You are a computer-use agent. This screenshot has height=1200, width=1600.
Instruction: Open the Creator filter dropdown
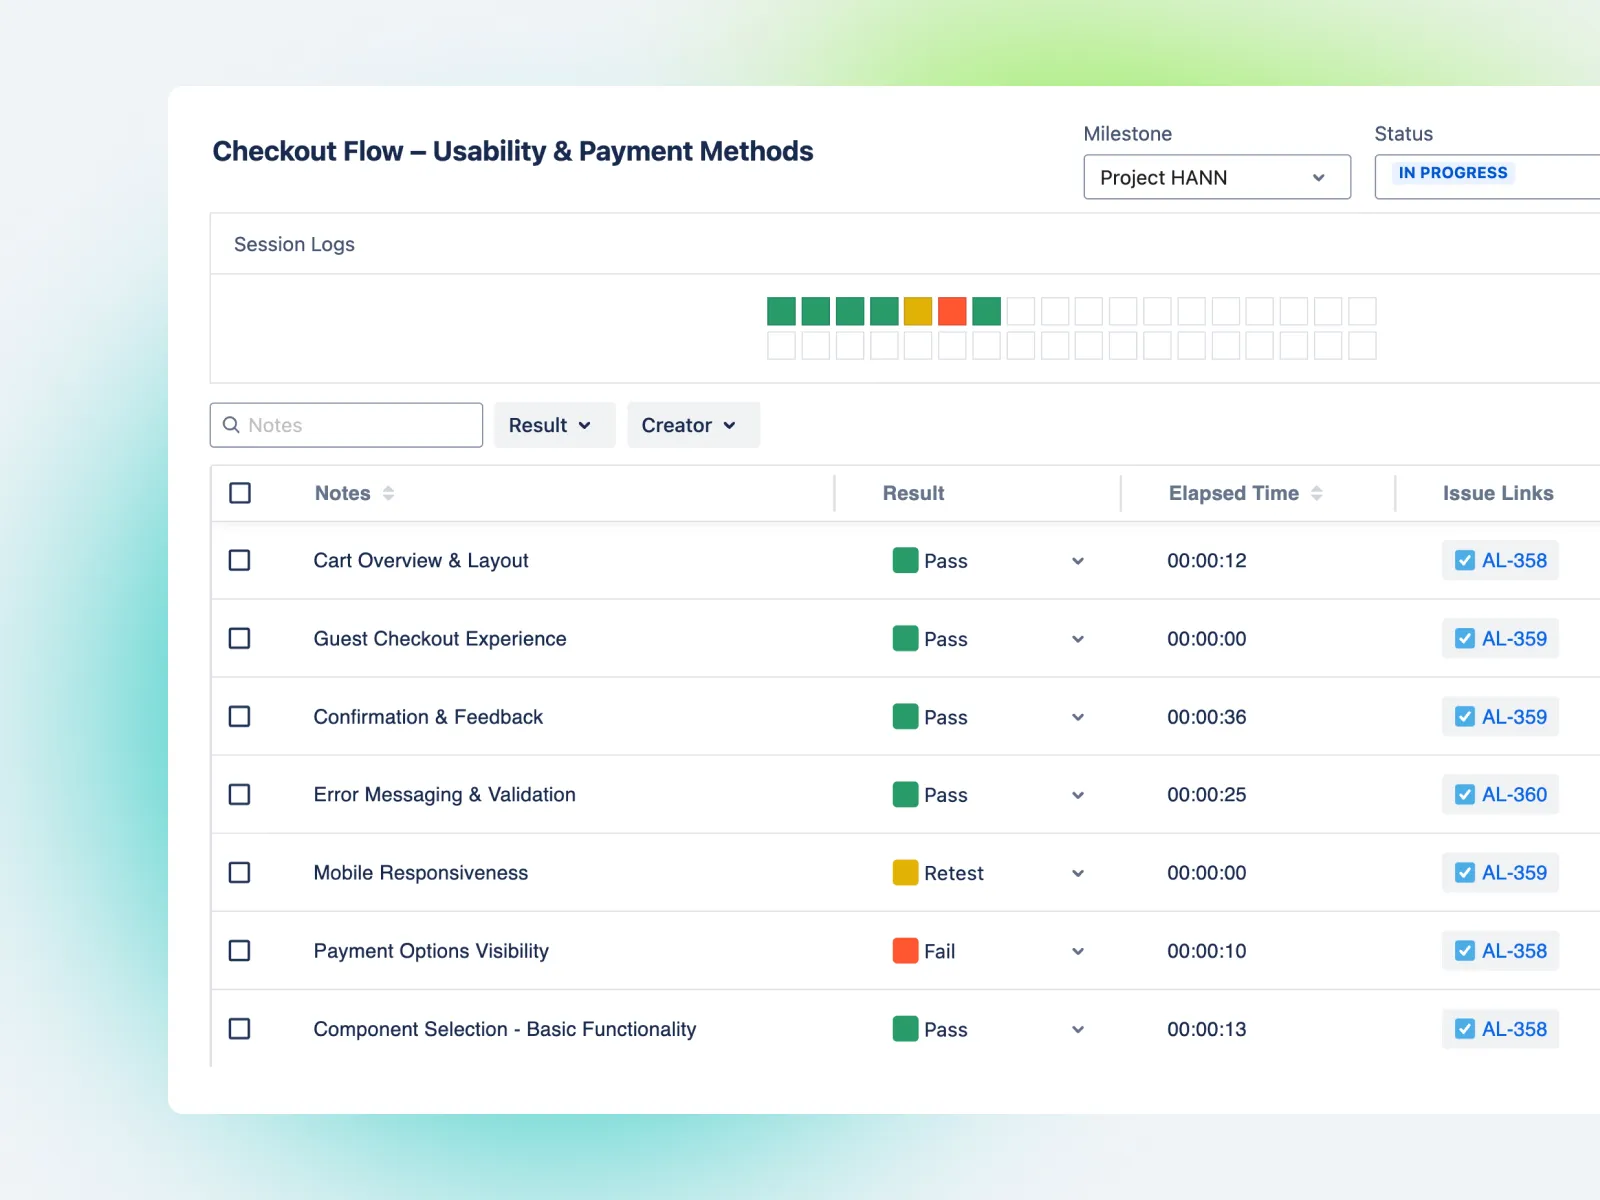pyautogui.click(x=693, y=425)
